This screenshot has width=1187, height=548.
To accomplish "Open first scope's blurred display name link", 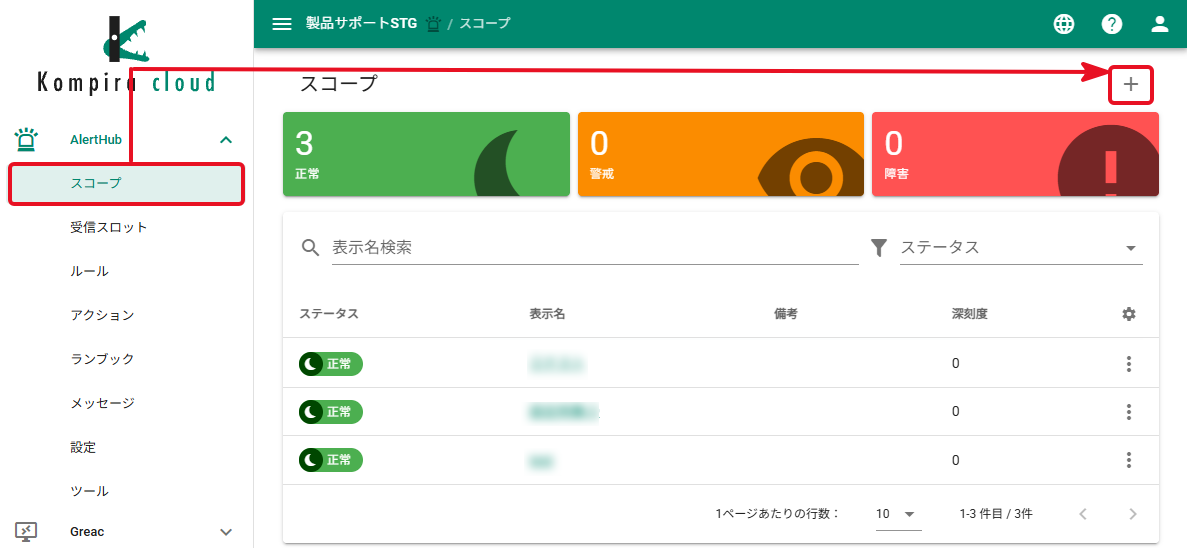I will [558, 364].
